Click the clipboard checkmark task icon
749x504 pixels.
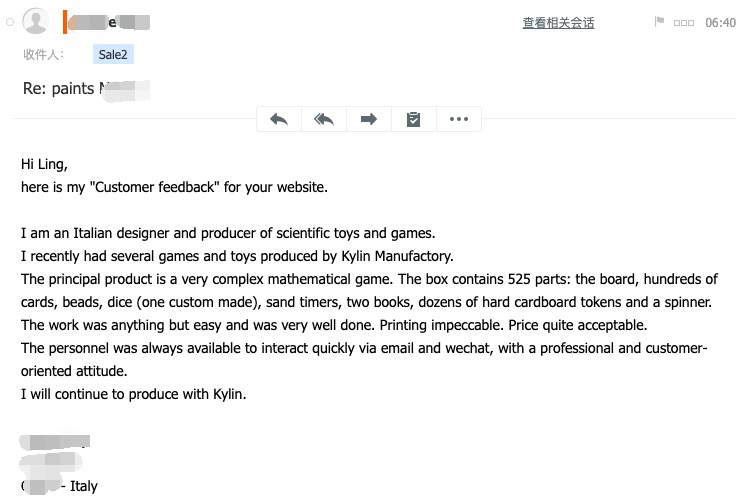[x=413, y=119]
